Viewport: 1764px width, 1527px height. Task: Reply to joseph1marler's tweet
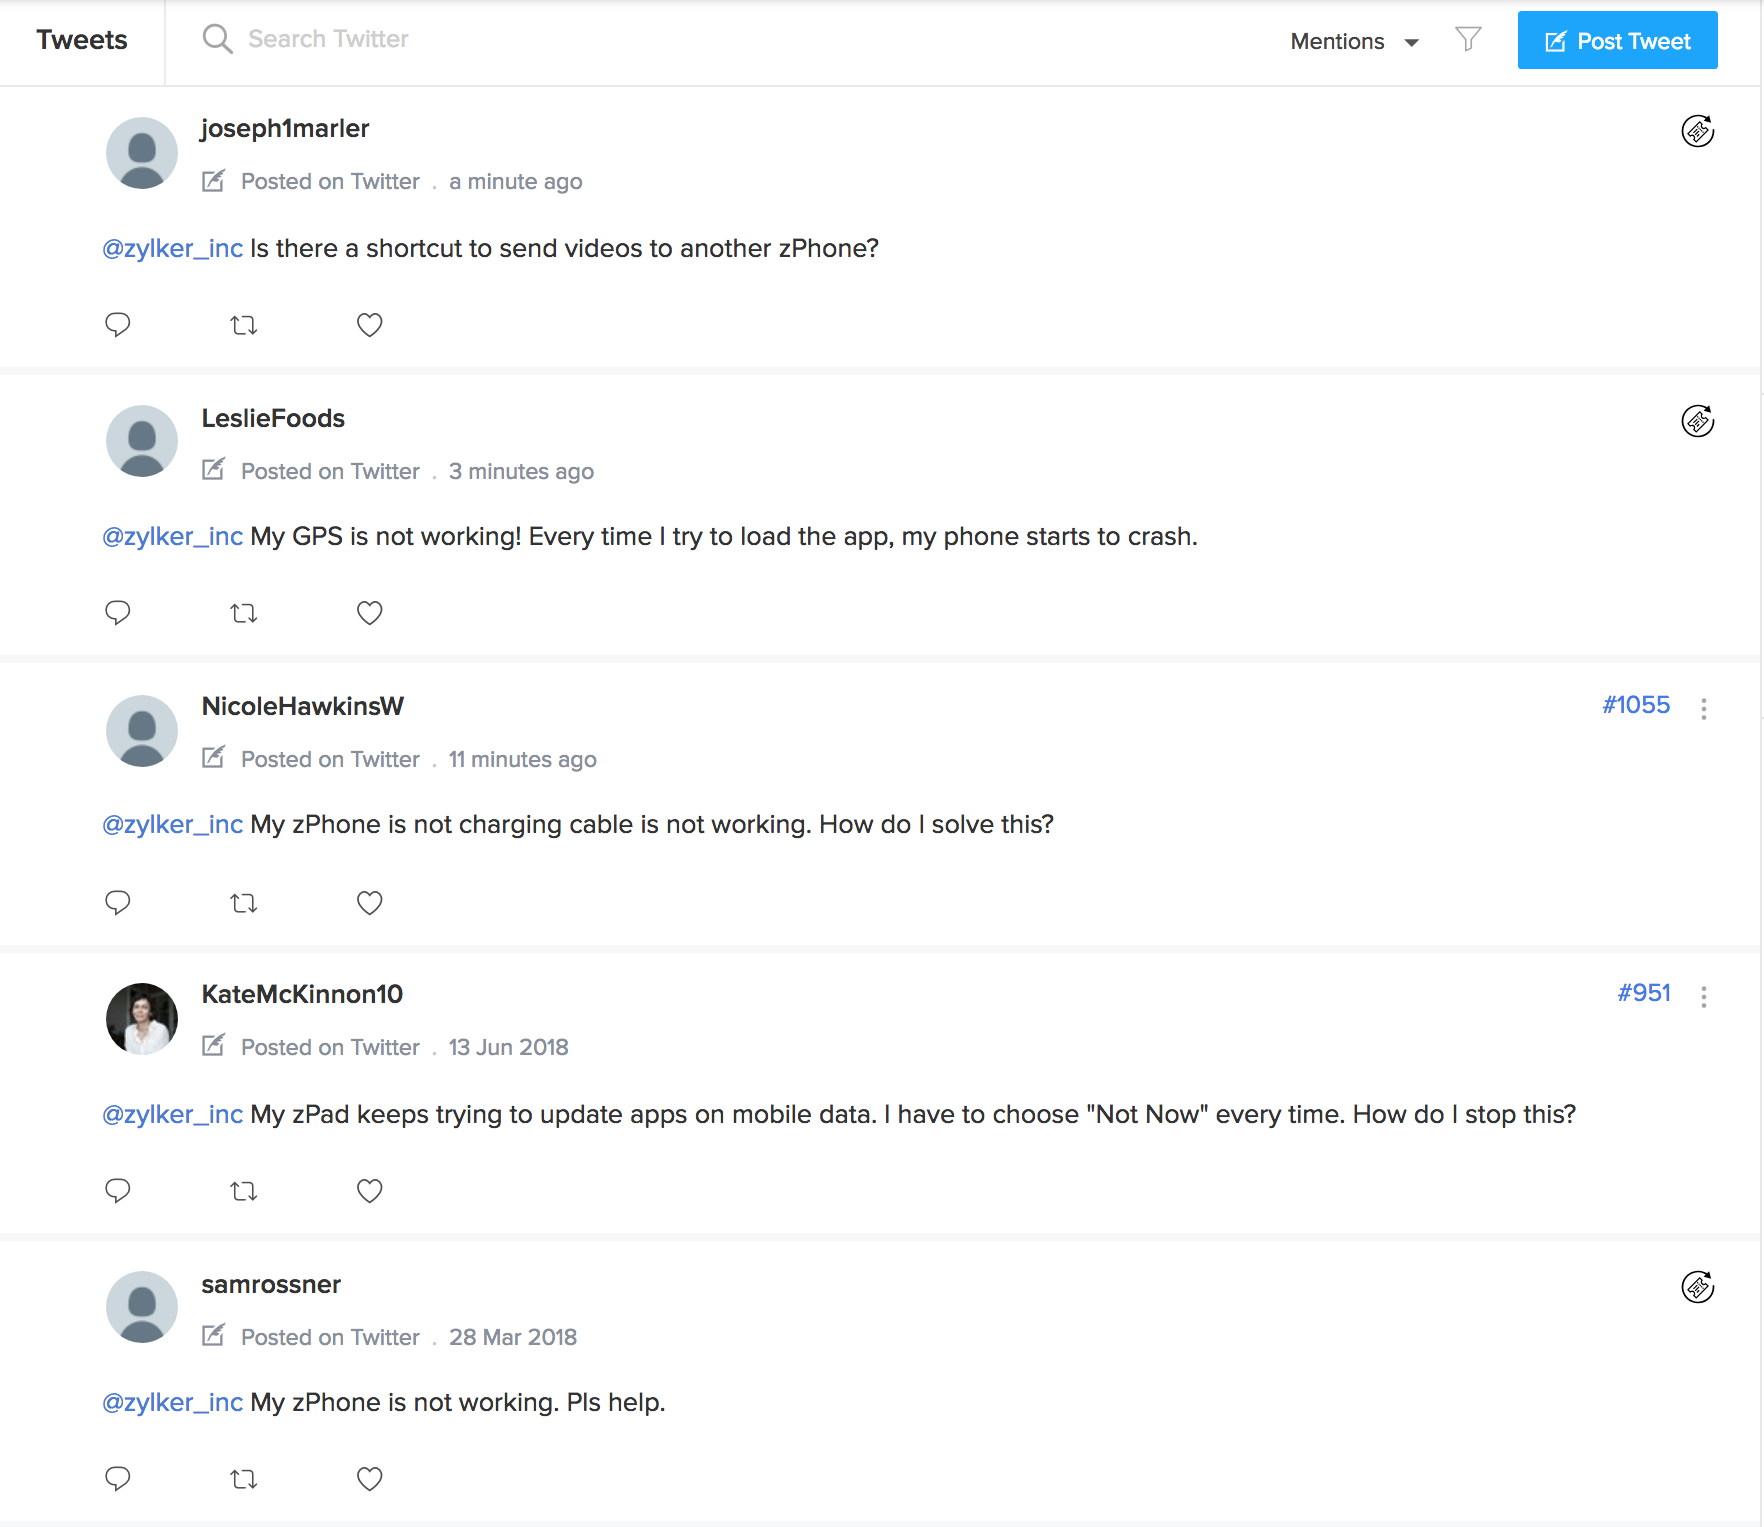pos(118,325)
